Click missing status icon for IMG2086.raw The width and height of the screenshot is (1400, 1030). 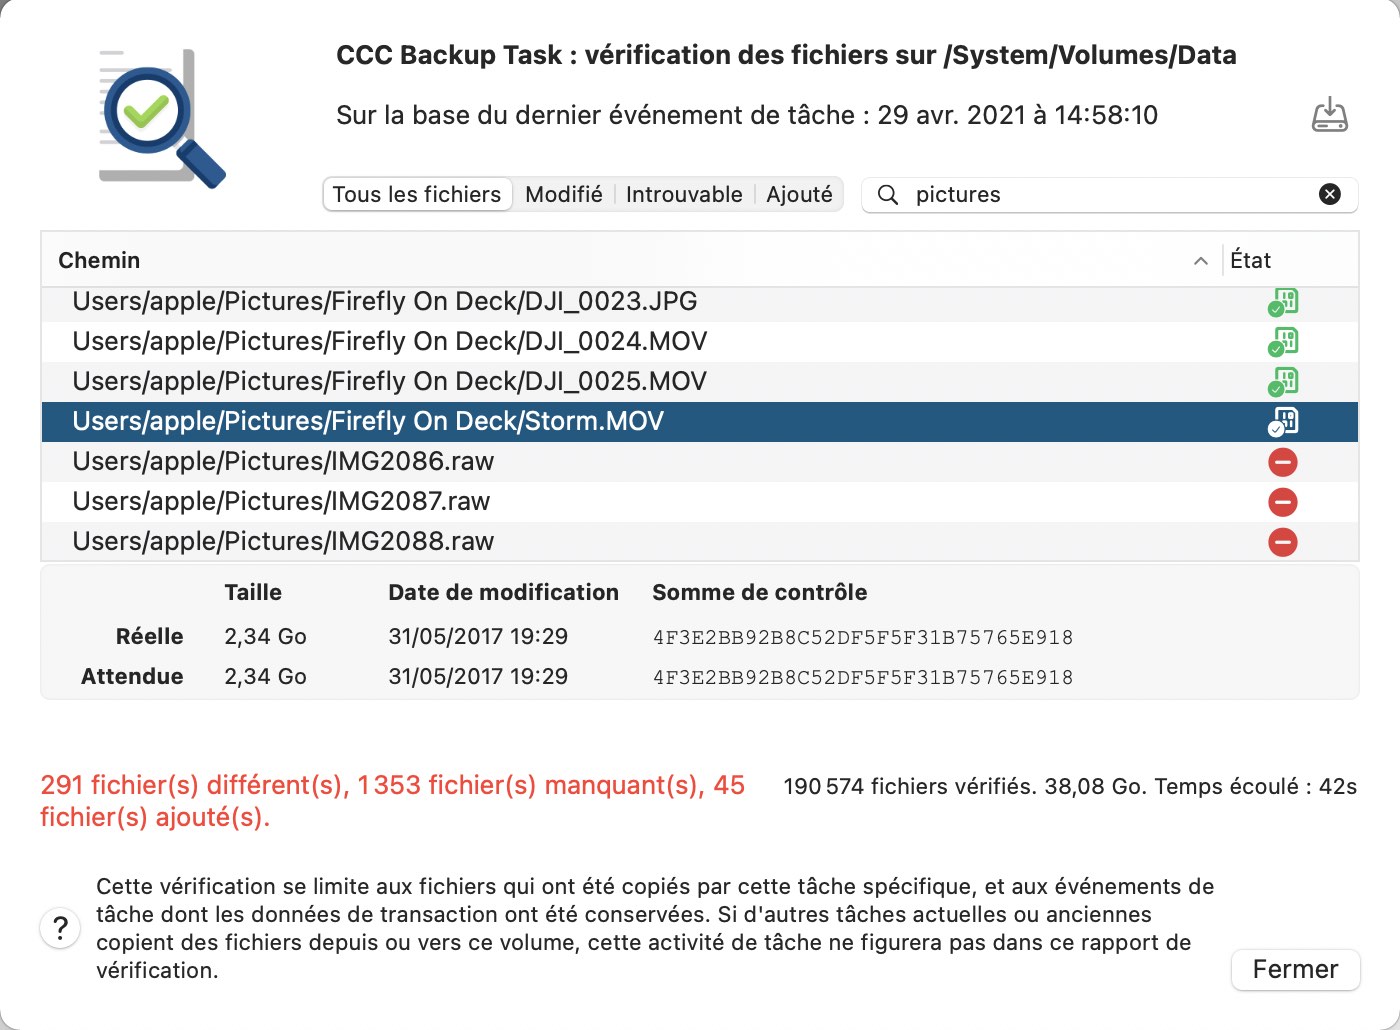1283,462
